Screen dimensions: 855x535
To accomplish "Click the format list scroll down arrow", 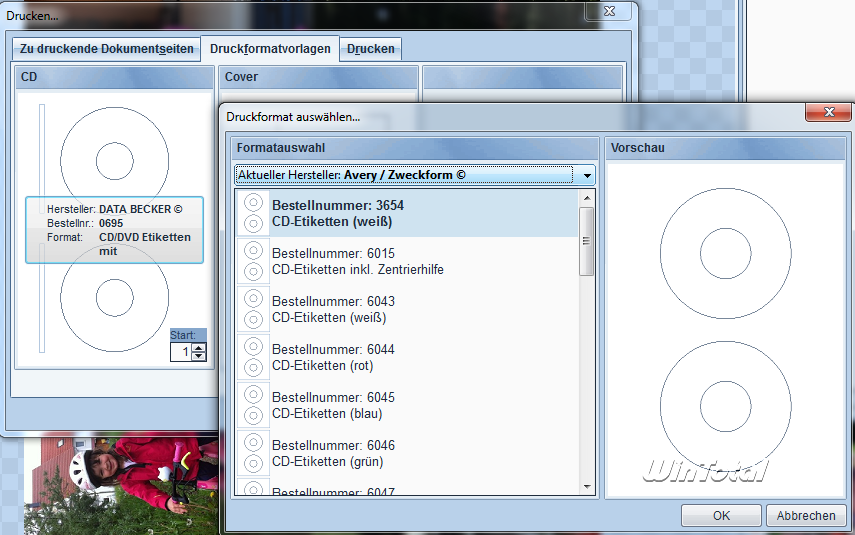I will coord(587,486).
